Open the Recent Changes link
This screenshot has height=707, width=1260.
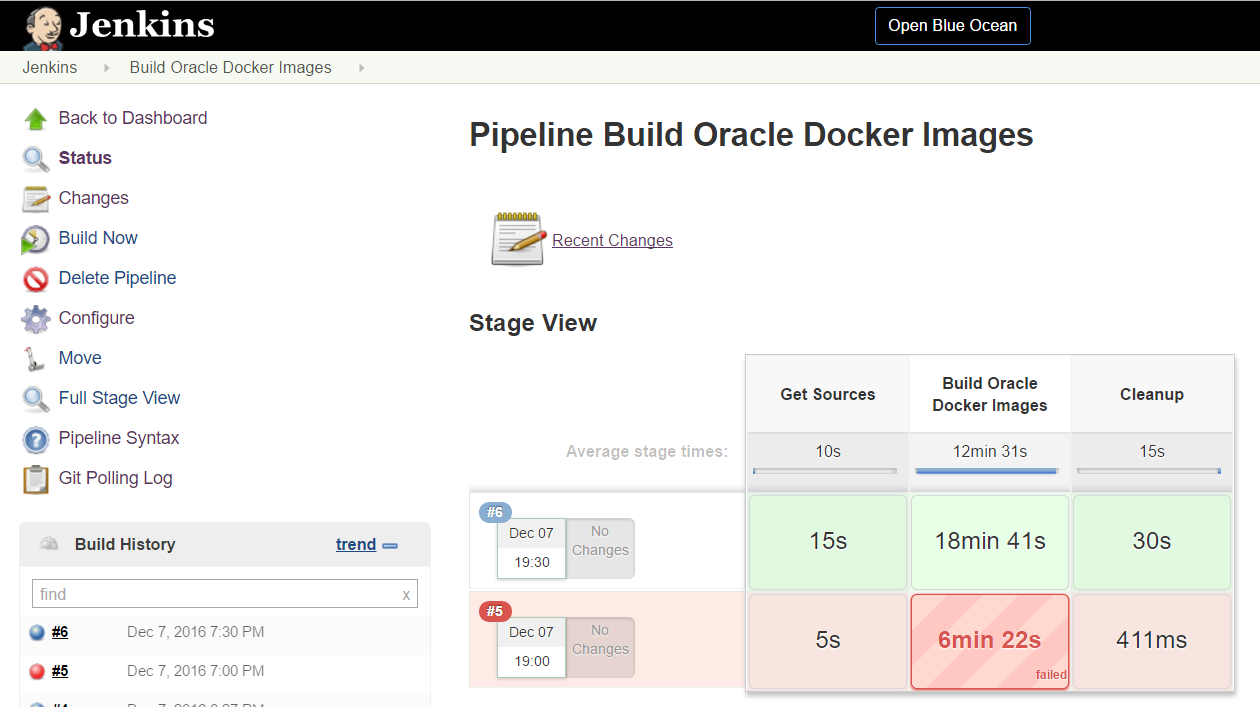612,240
